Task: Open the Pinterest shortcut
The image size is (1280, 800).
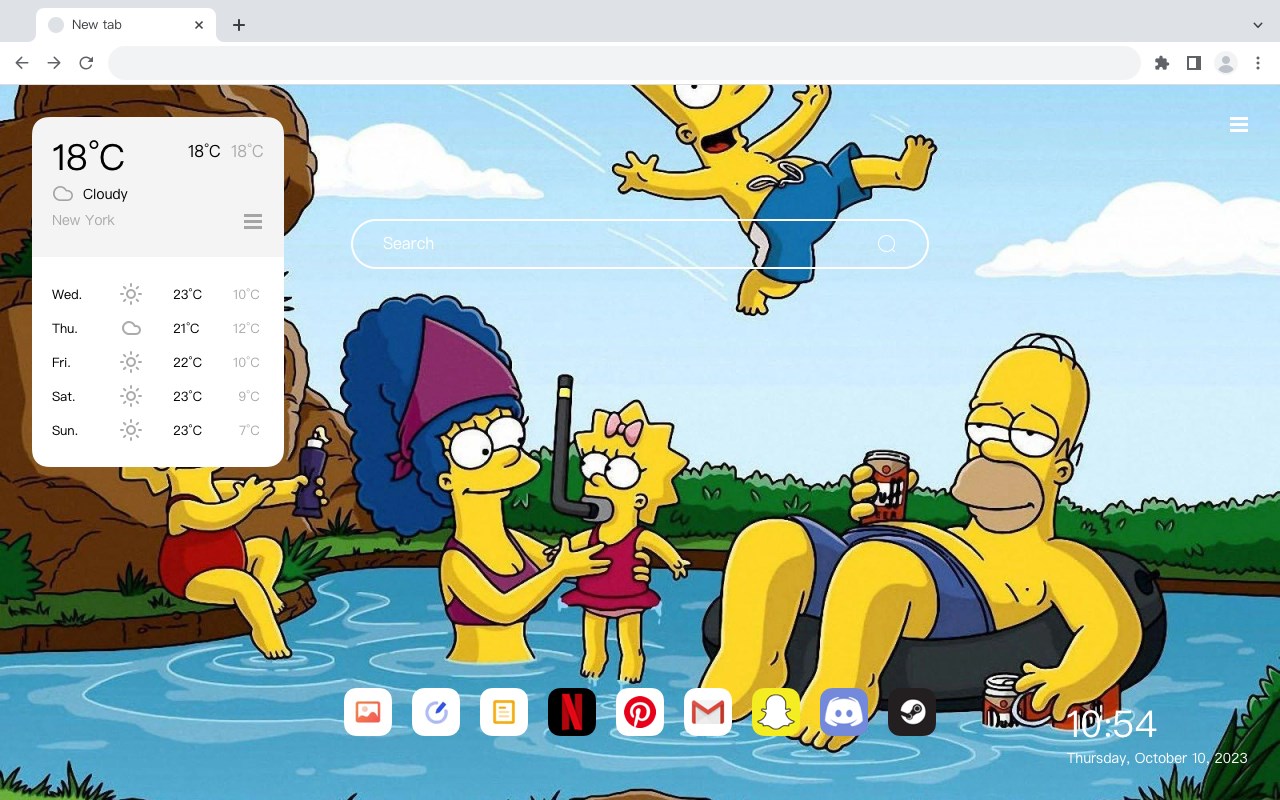Action: click(640, 712)
